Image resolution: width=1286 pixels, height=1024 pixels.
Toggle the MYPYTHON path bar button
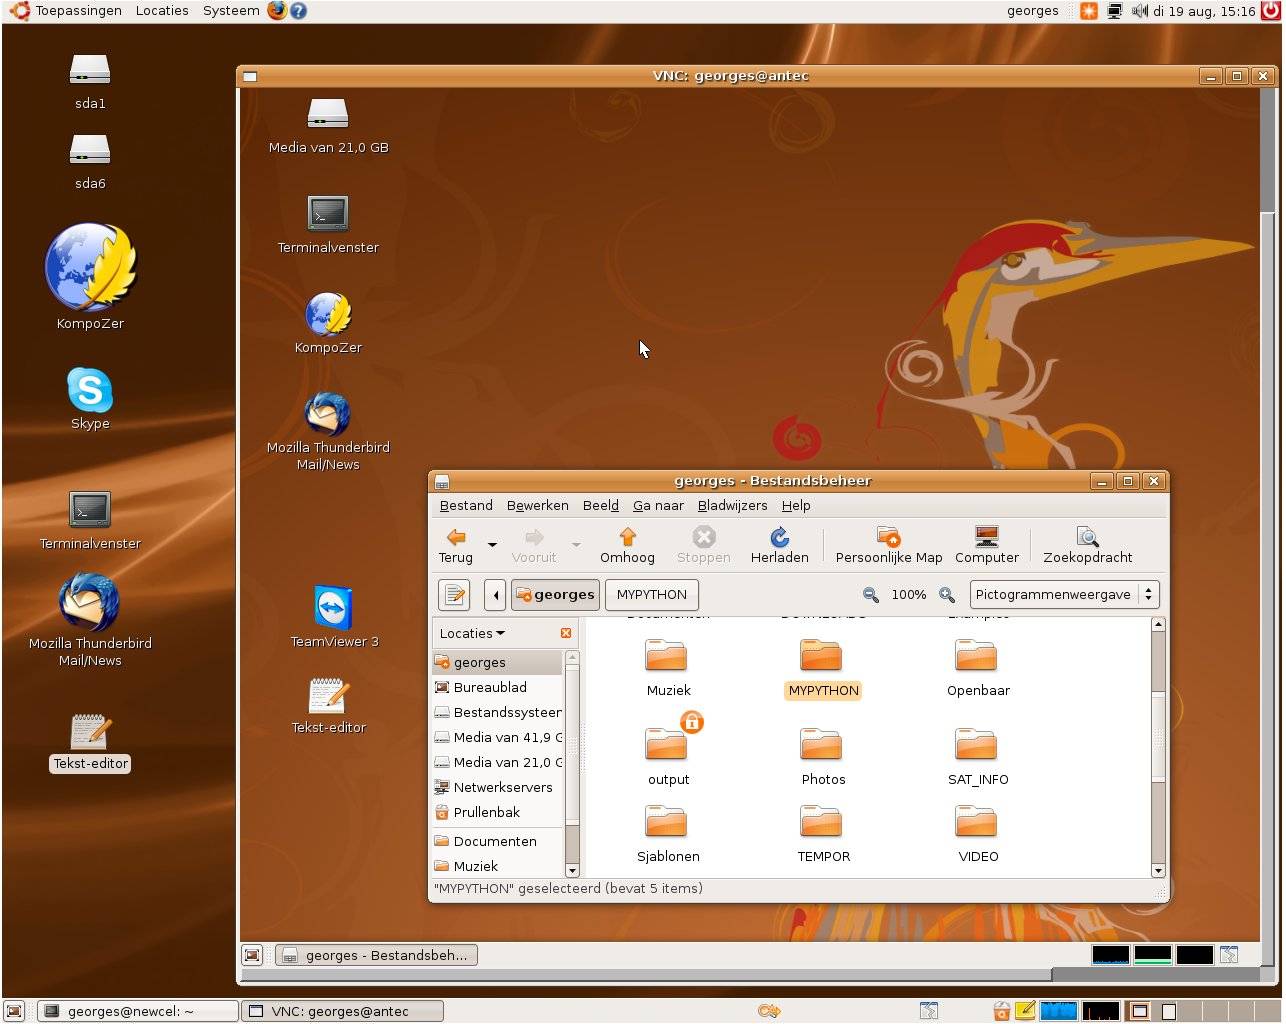click(651, 595)
